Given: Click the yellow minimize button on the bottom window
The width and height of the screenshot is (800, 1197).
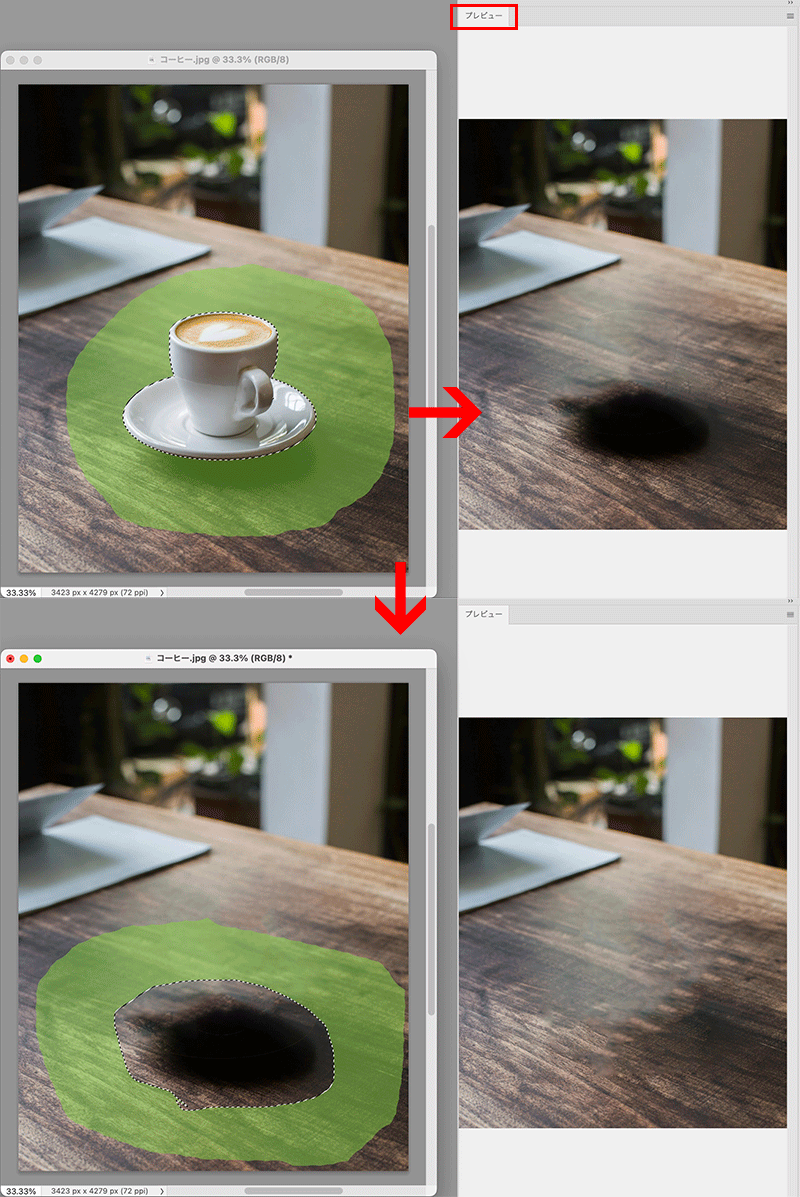Looking at the screenshot, I should pos(24,659).
